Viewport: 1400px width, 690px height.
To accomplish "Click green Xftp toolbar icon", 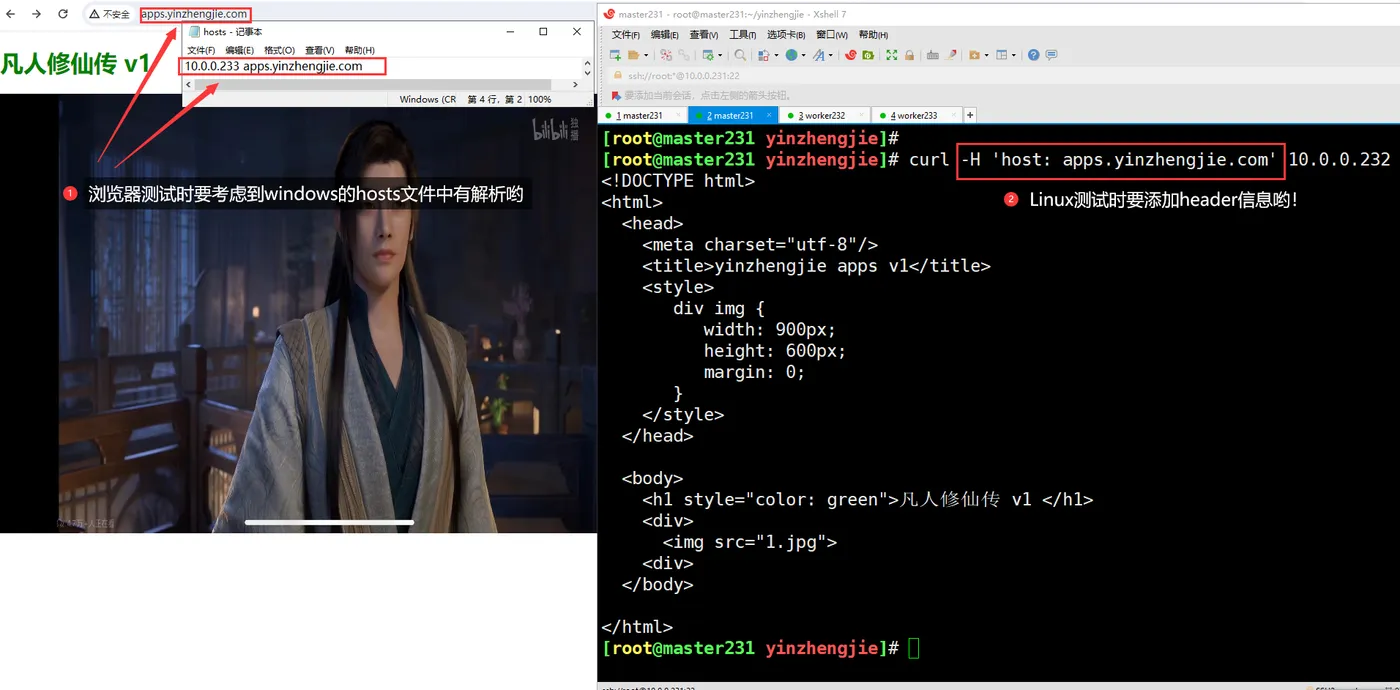I will tap(868, 55).
